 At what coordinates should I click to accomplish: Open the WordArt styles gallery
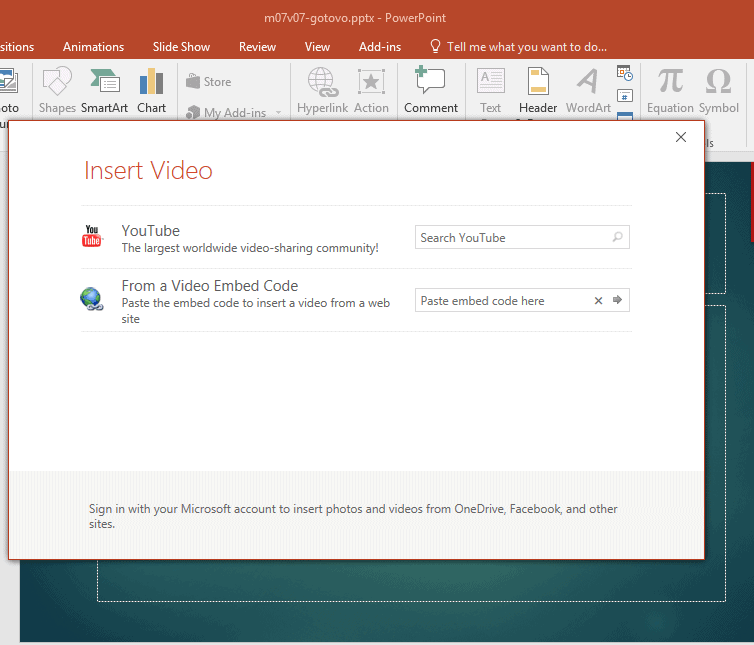588,90
